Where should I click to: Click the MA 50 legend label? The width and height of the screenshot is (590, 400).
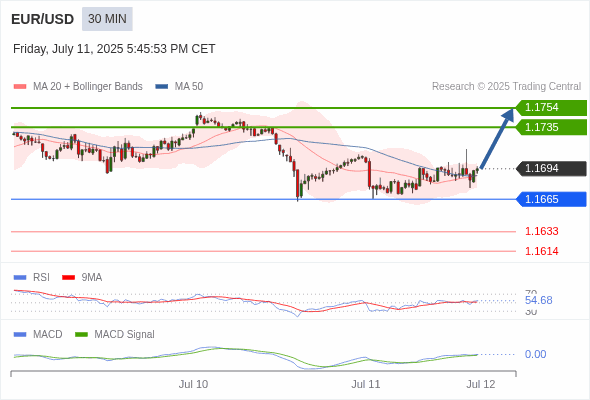click(189, 87)
